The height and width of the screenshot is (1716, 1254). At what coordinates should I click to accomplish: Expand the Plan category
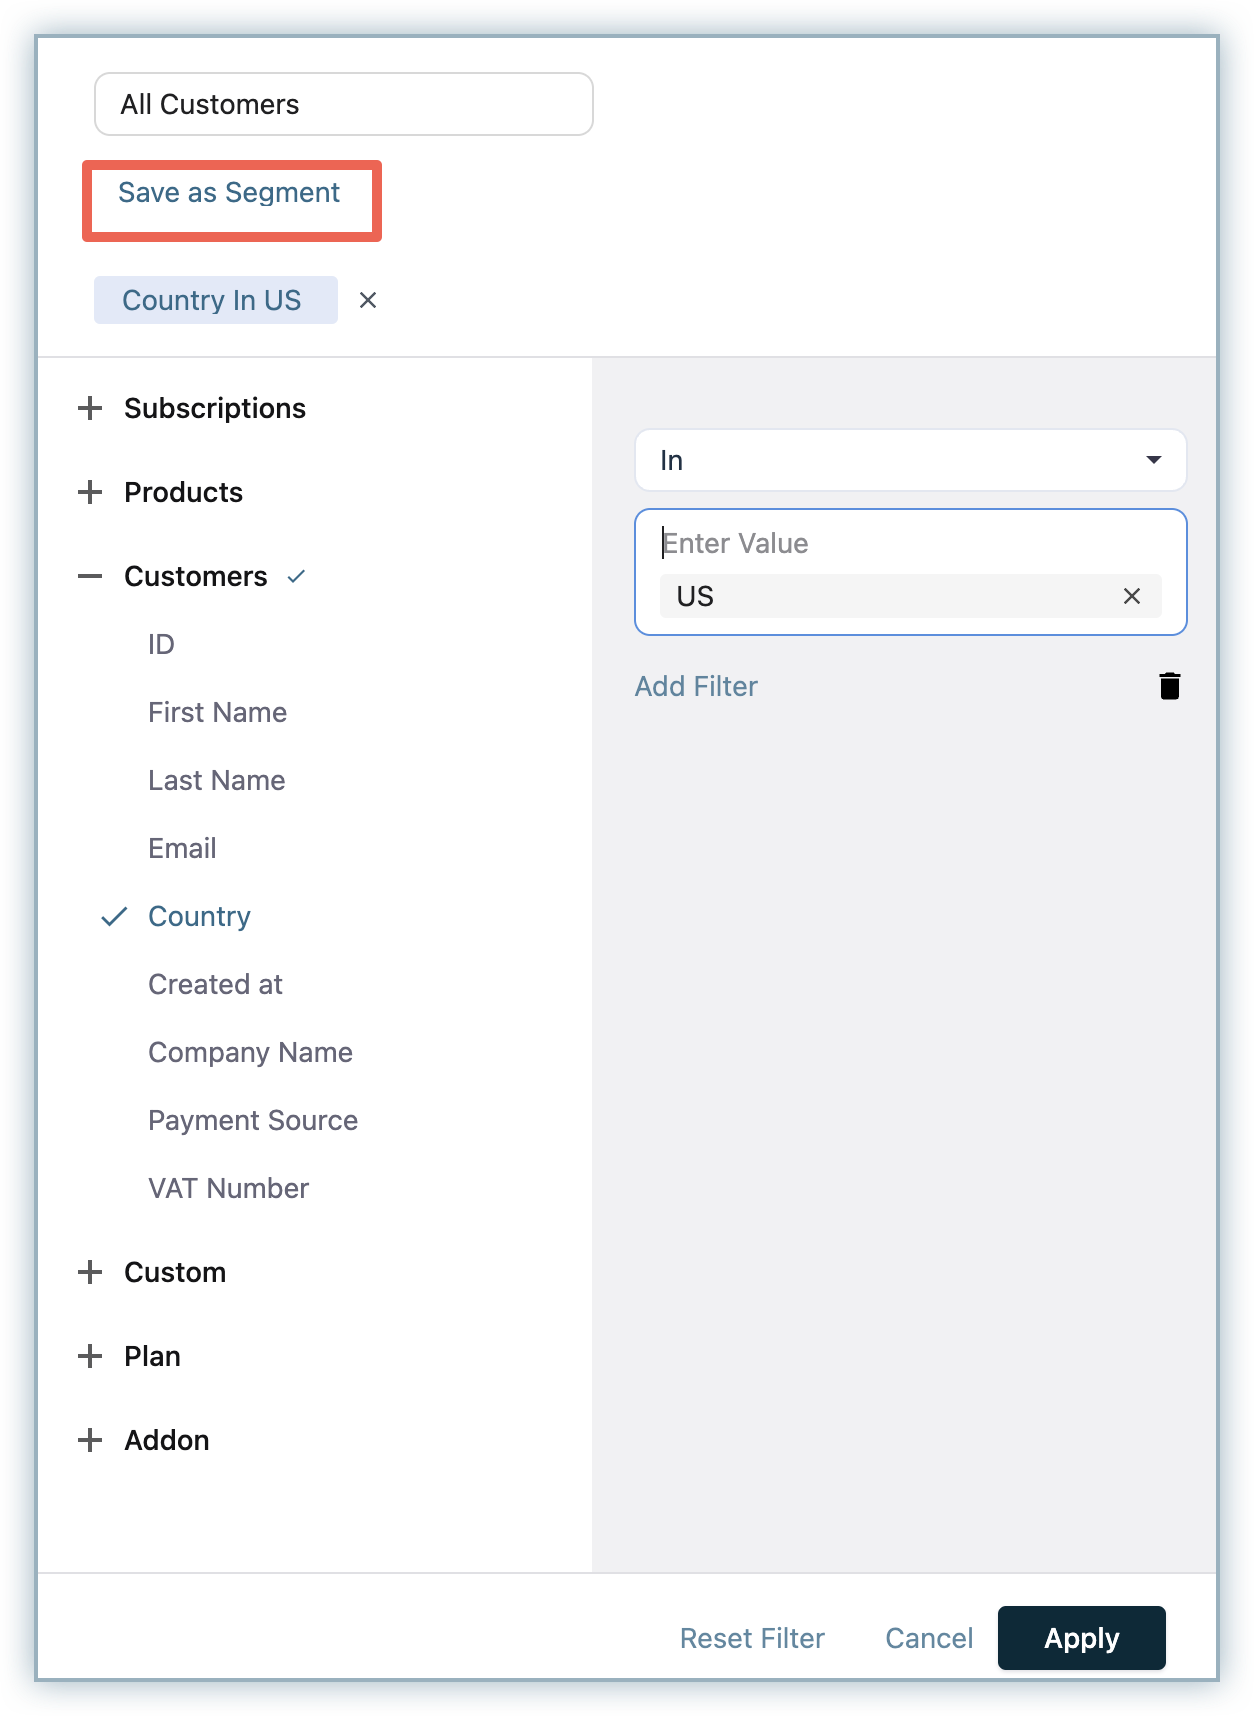click(90, 1356)
